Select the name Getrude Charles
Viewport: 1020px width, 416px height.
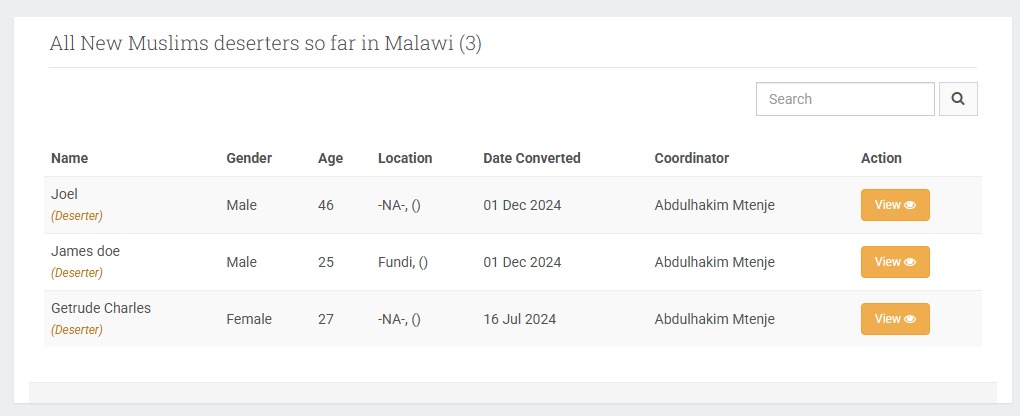pyautogui.click(x=101, y=308)
